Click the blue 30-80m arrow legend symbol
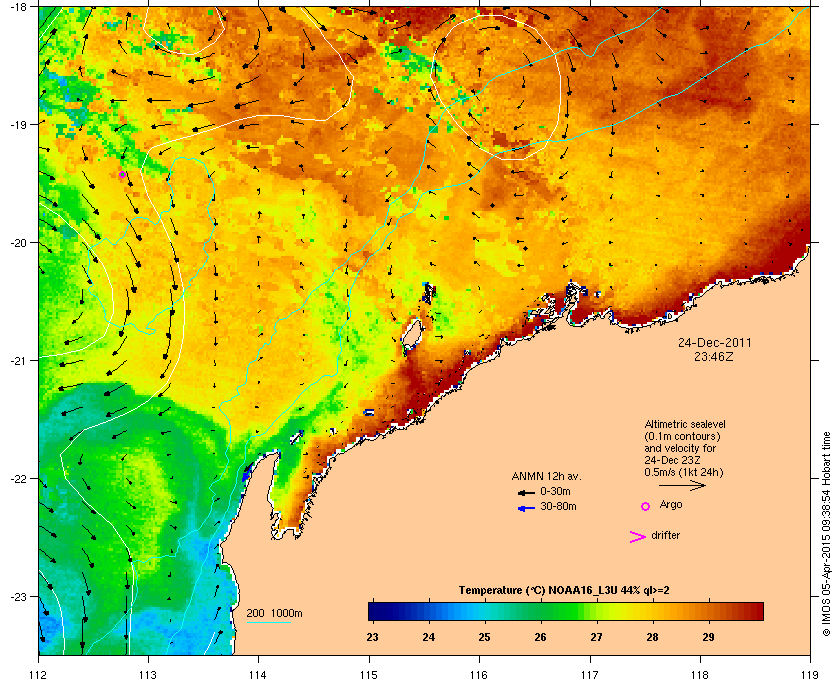This screenshot has height=680, width=840. (x=526, y=508)
